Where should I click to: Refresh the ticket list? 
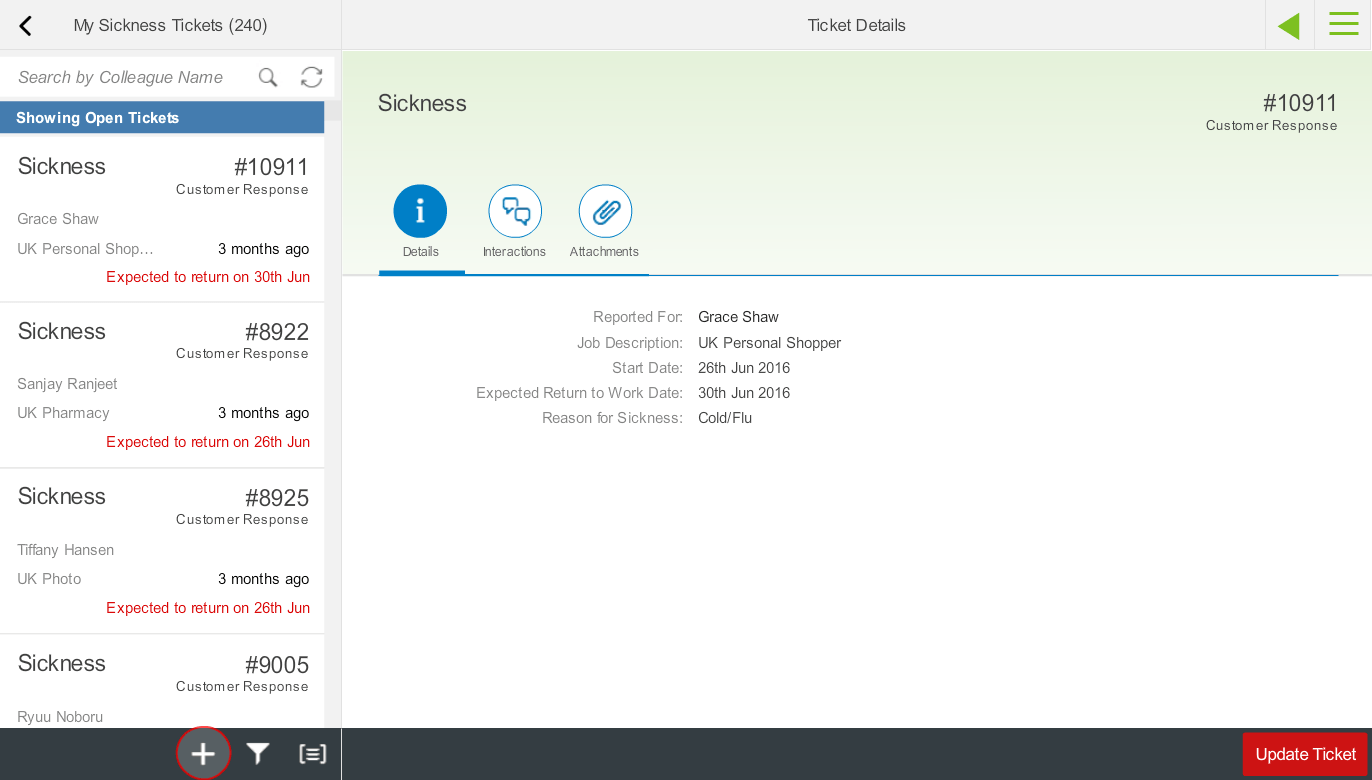tap(312, 77)
